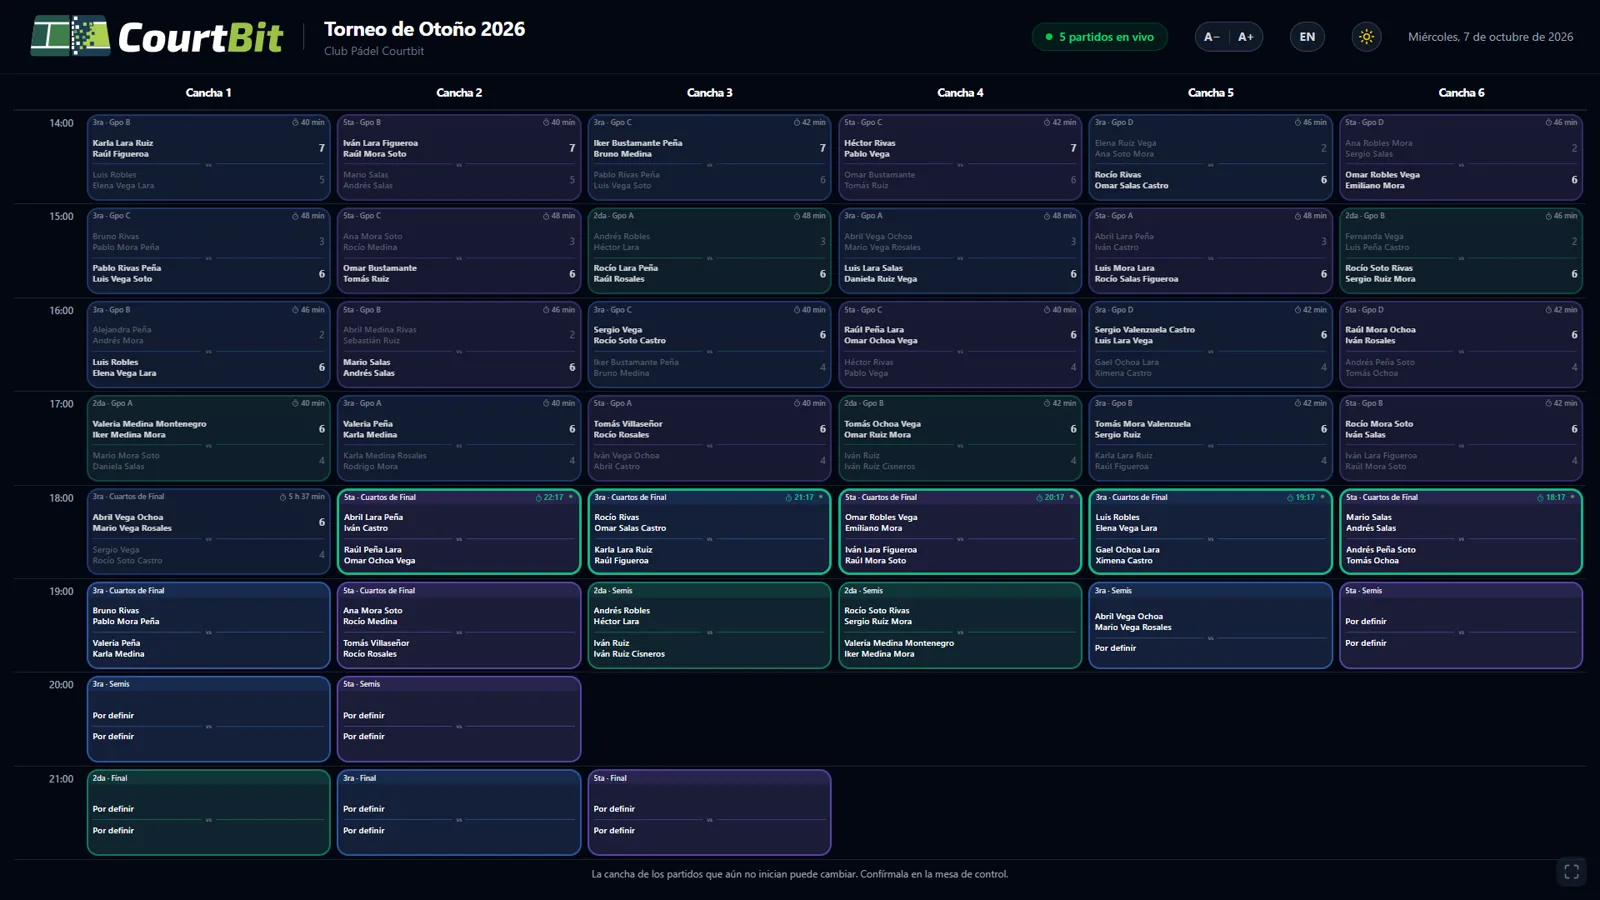Image resolution: width=1600 pixels, height=900 pixels.
Task: Open match Bruno Rivas vs Valeria Peña at 19:00
Action: tap(208, 625)
